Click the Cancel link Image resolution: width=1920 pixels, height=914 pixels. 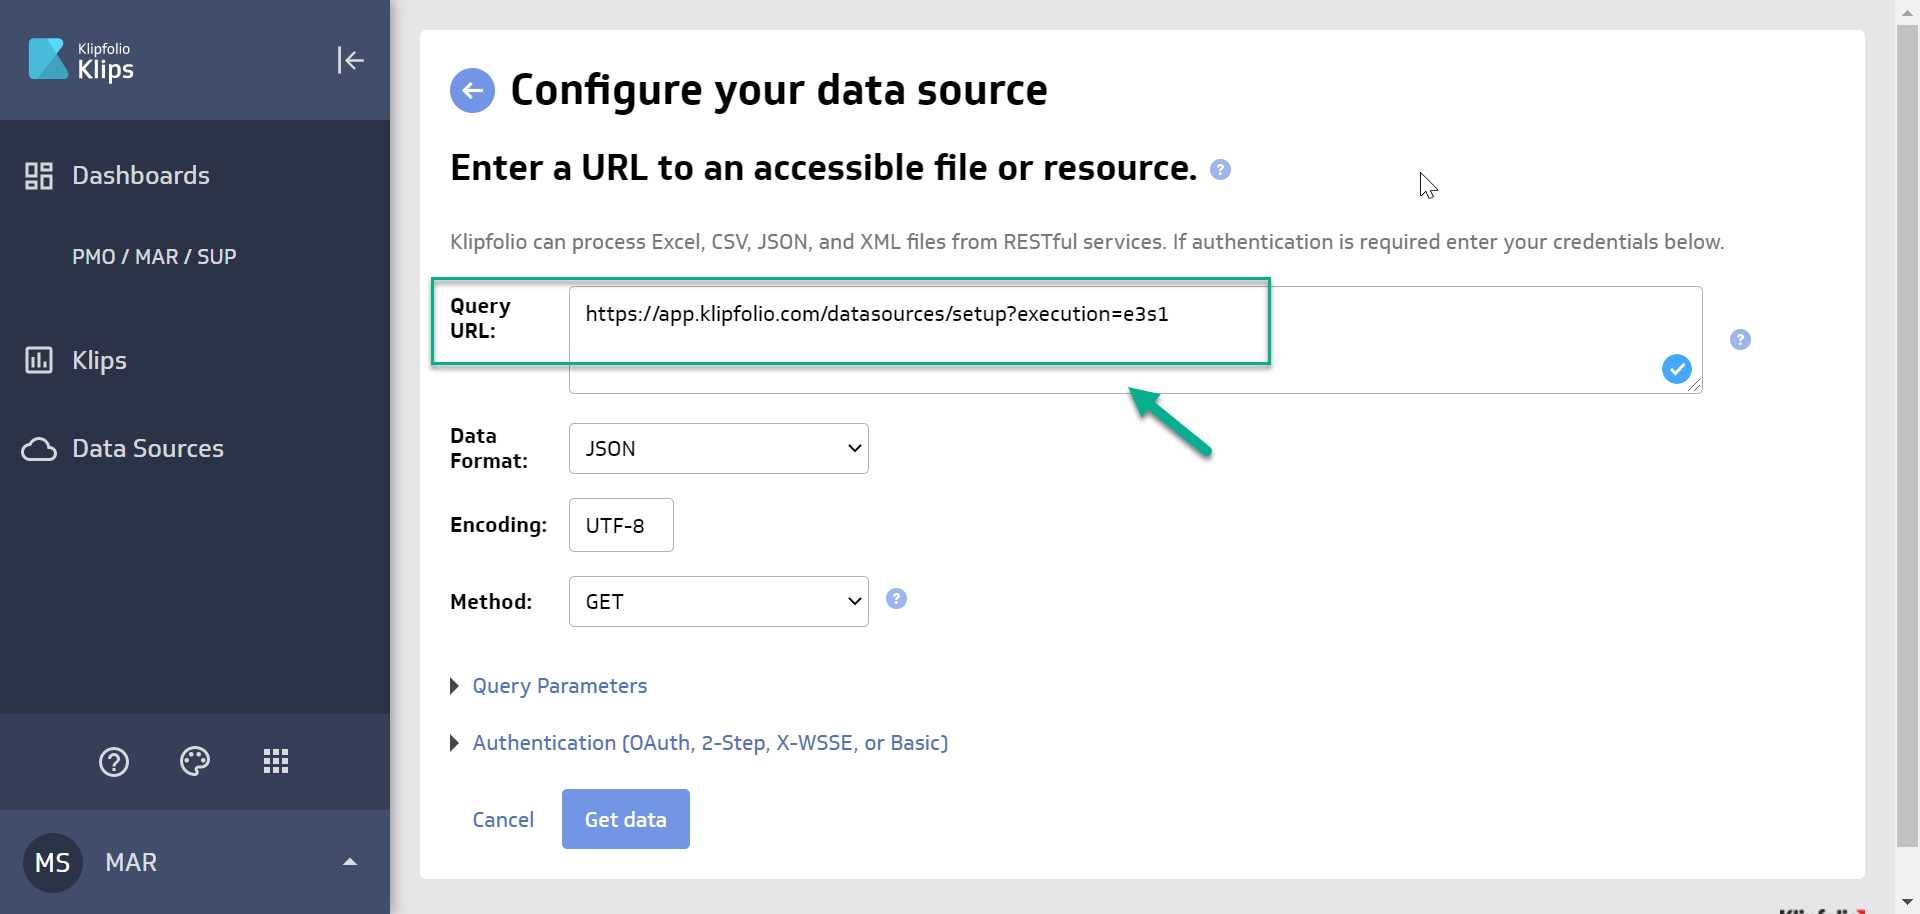503,820
